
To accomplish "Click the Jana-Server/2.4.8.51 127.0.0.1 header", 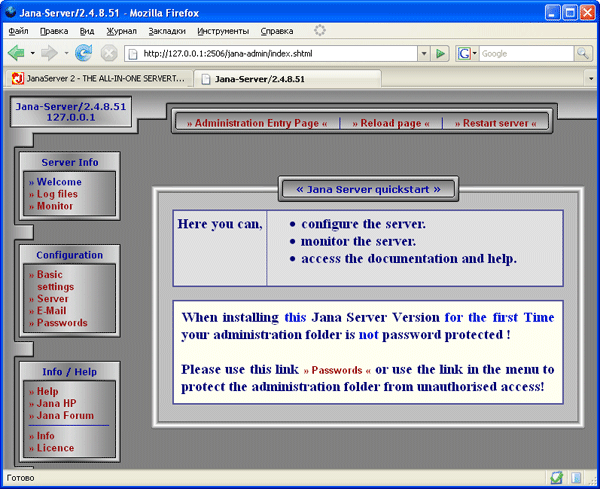I will 71,112.
